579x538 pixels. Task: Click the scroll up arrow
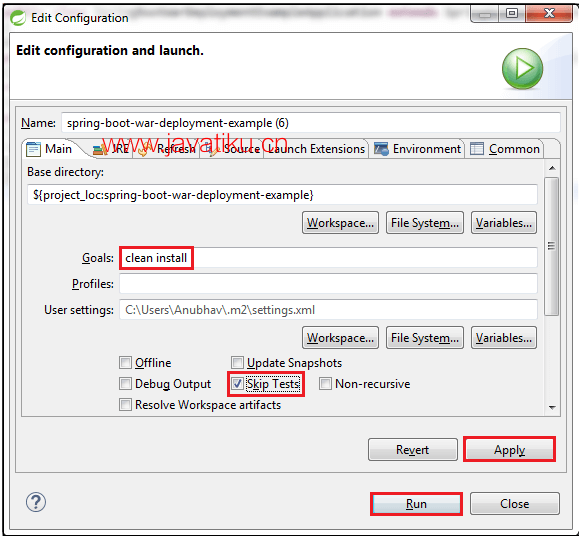tap(552, 168)
